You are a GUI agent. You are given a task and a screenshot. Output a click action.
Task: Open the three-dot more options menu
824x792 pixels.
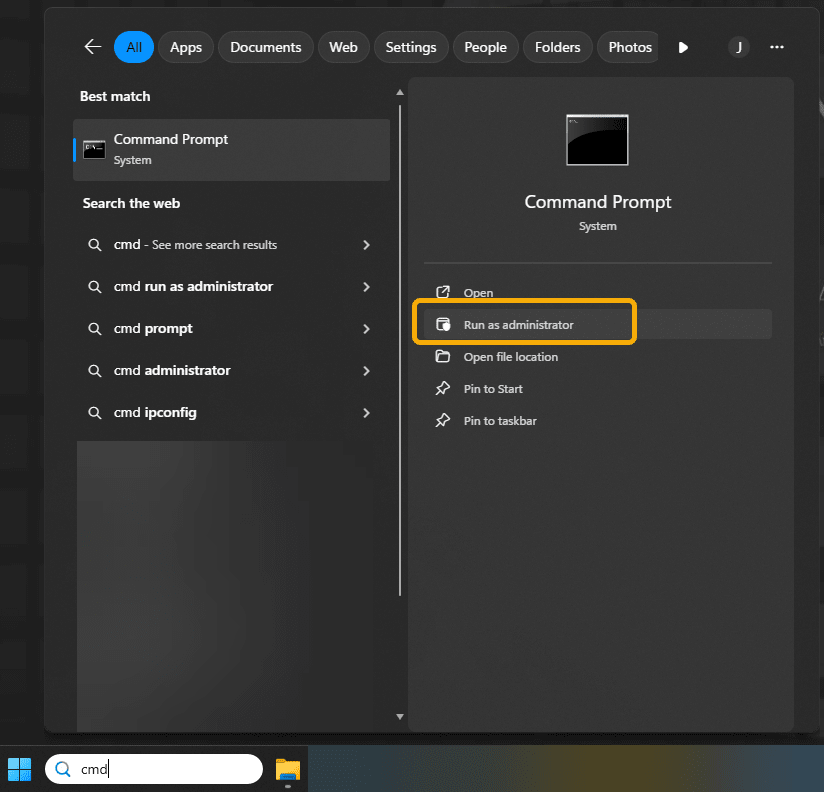777,47
